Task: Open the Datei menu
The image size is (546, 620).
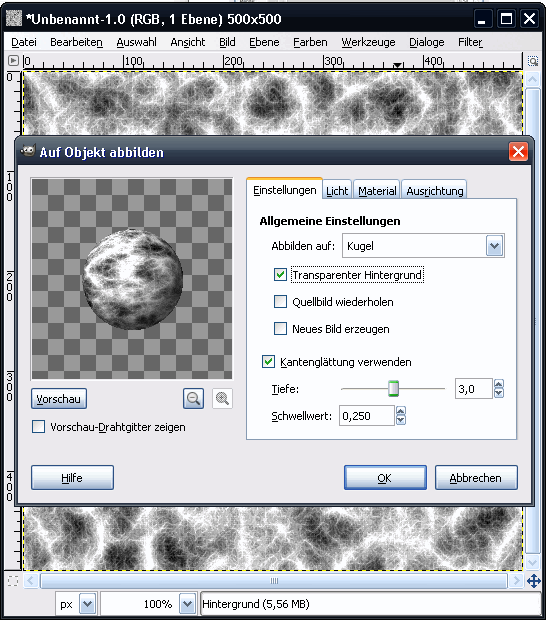Action: click(24, 42)
